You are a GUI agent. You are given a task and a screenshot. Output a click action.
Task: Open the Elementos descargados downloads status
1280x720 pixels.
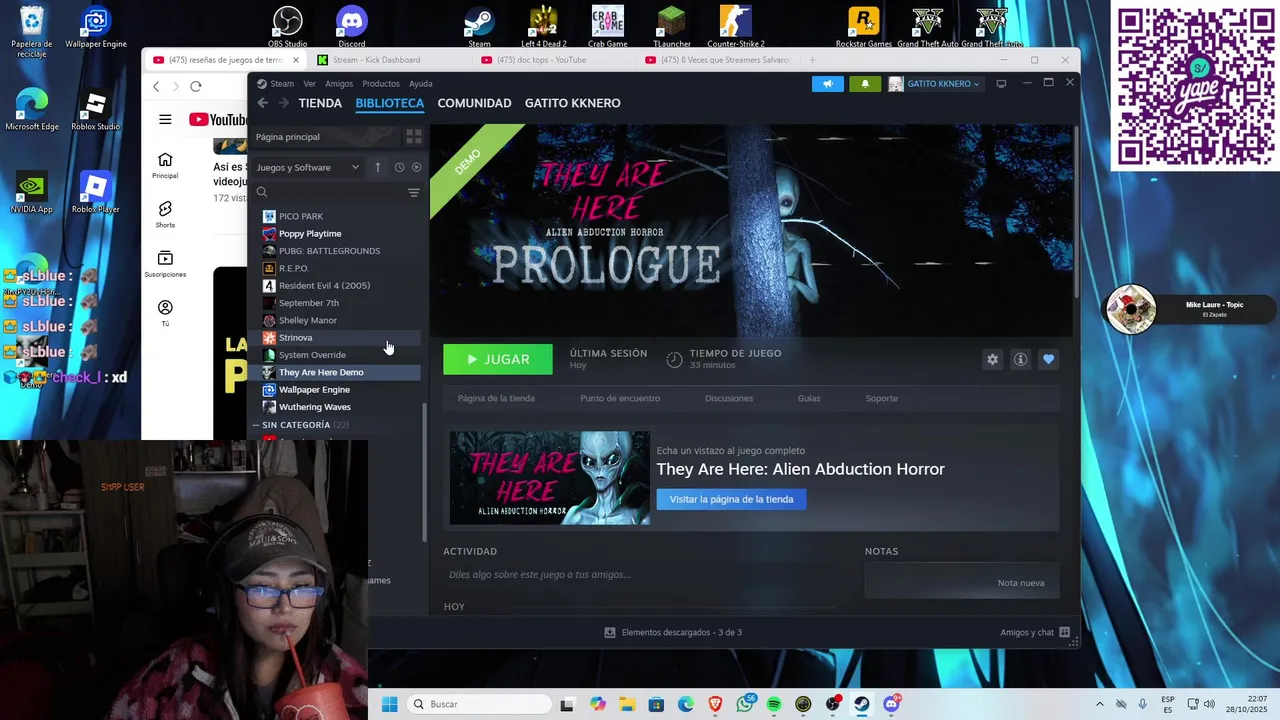pos(673,632)
